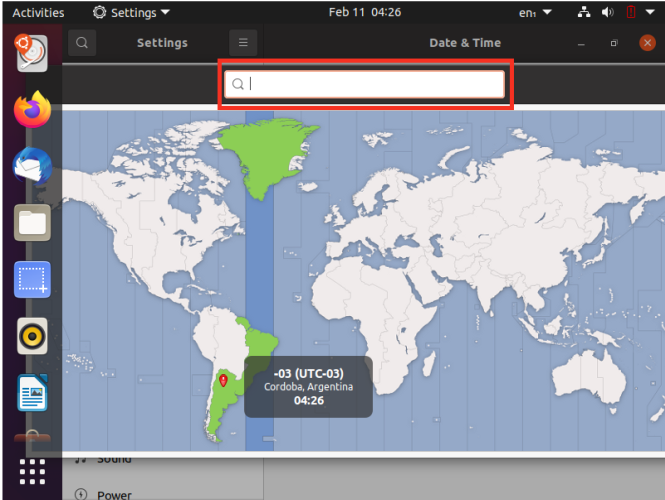Open the en input source dropdown
The image size is (665, 500).
pos(535,13)
